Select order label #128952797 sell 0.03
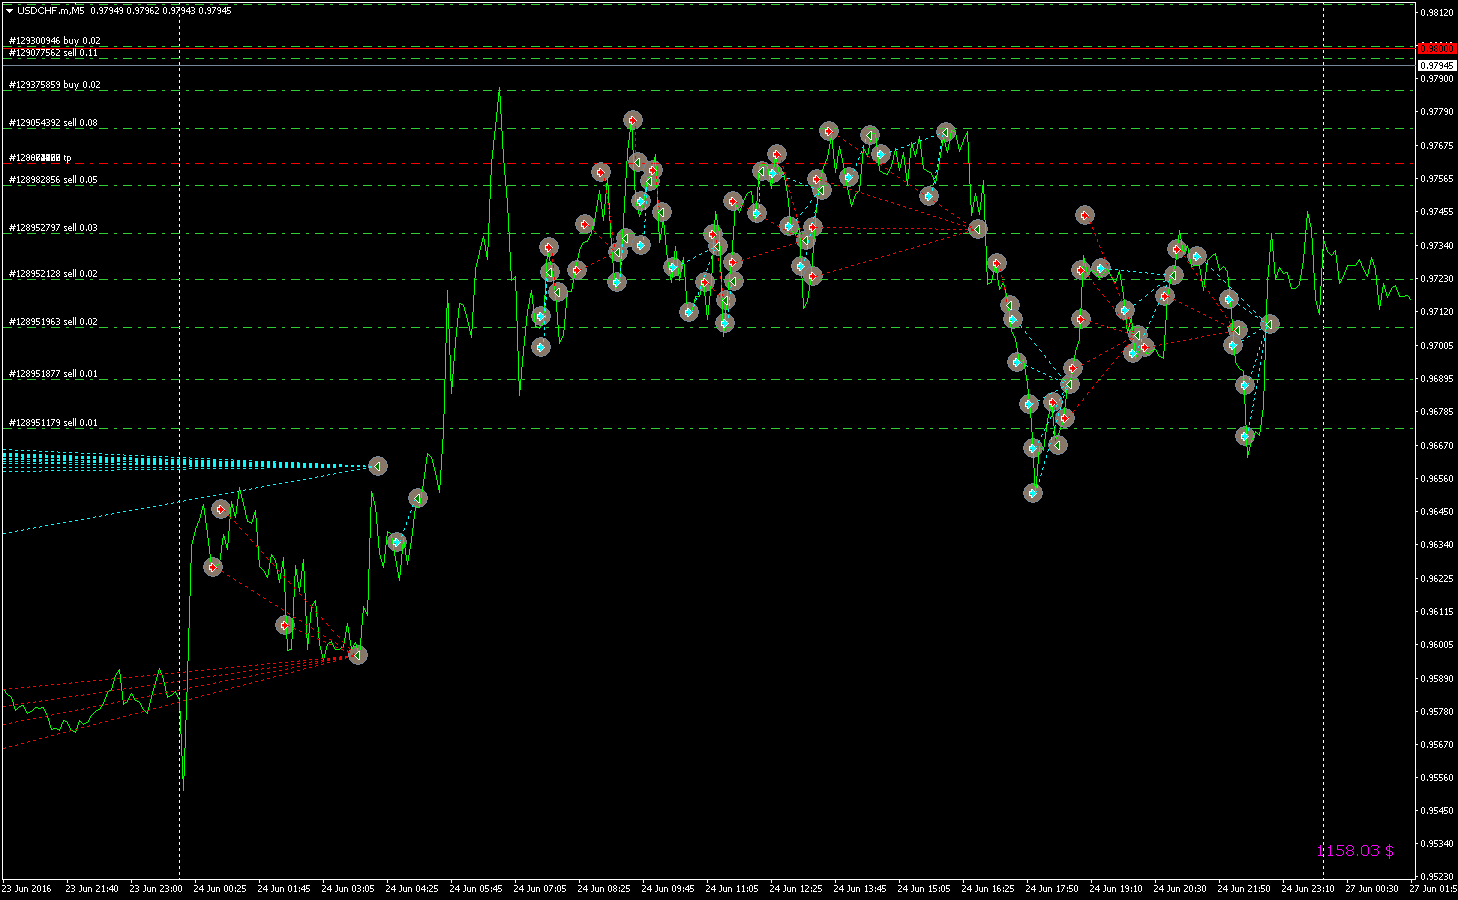 (x=53, y=228)
